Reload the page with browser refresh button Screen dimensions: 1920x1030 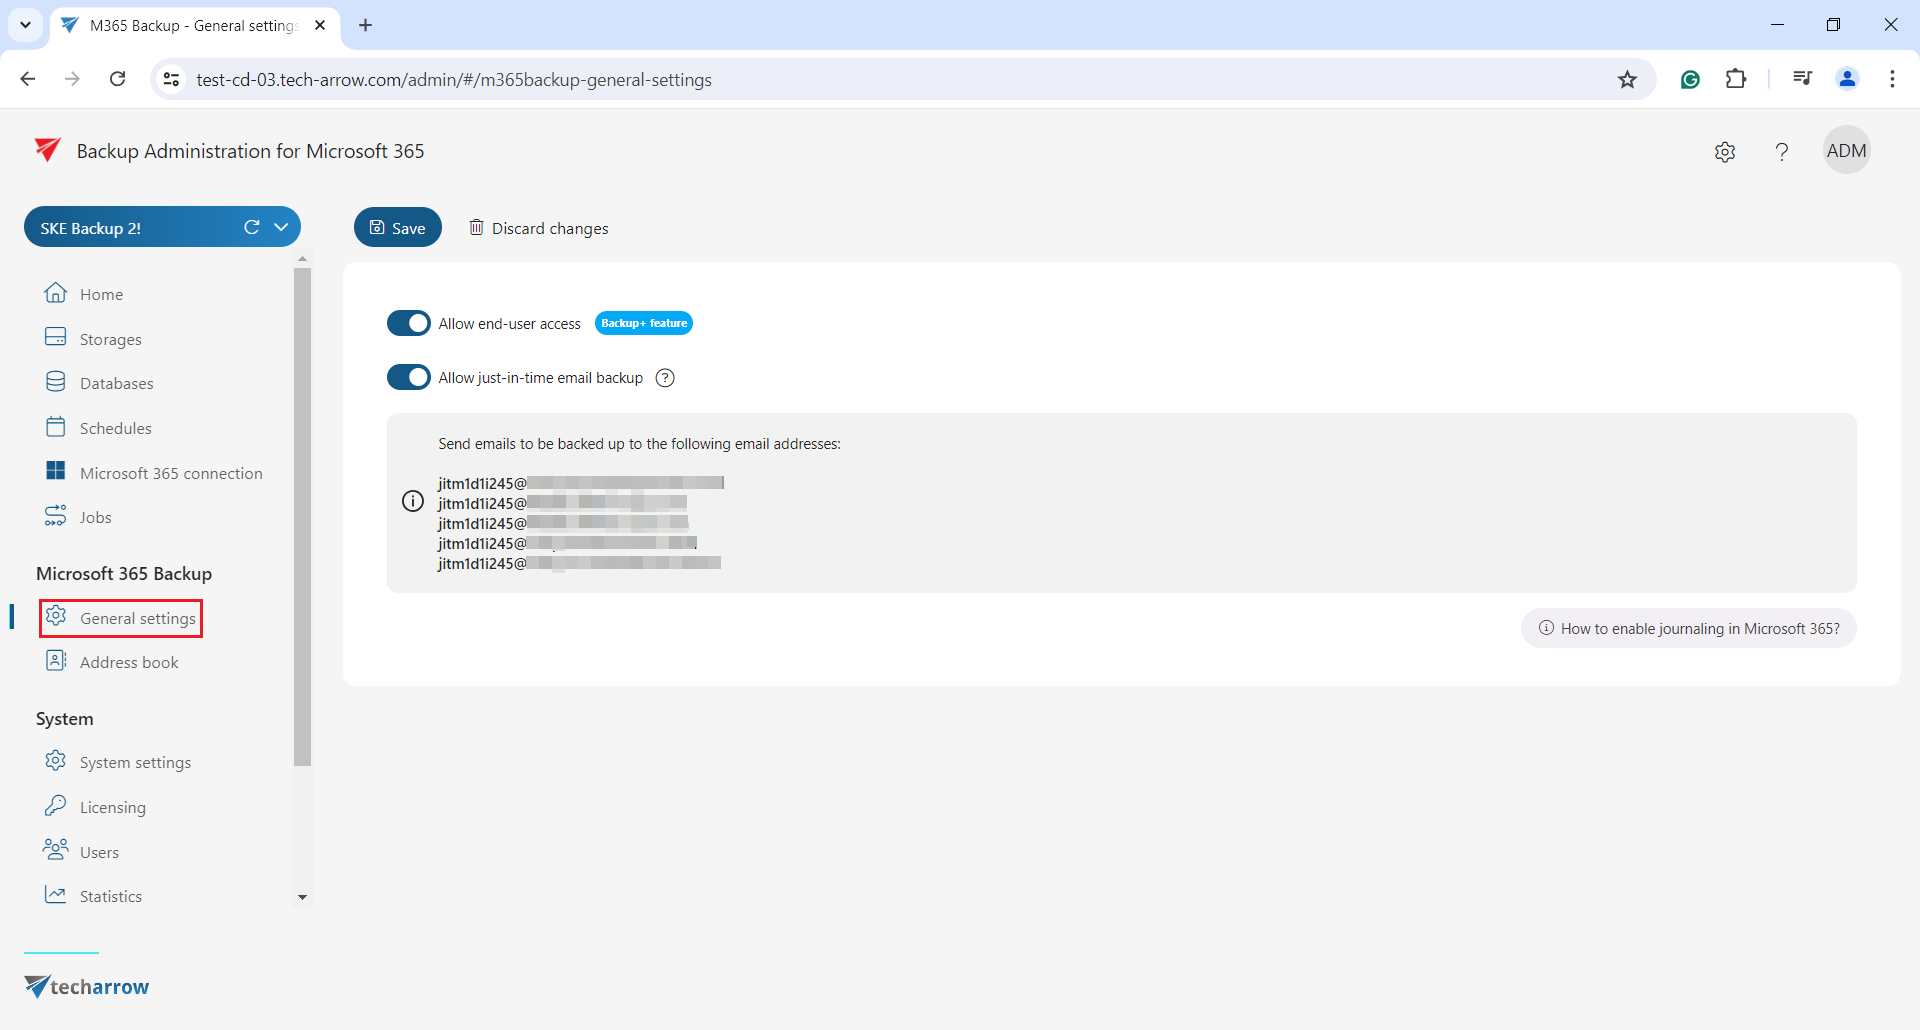tap(118, 79)
